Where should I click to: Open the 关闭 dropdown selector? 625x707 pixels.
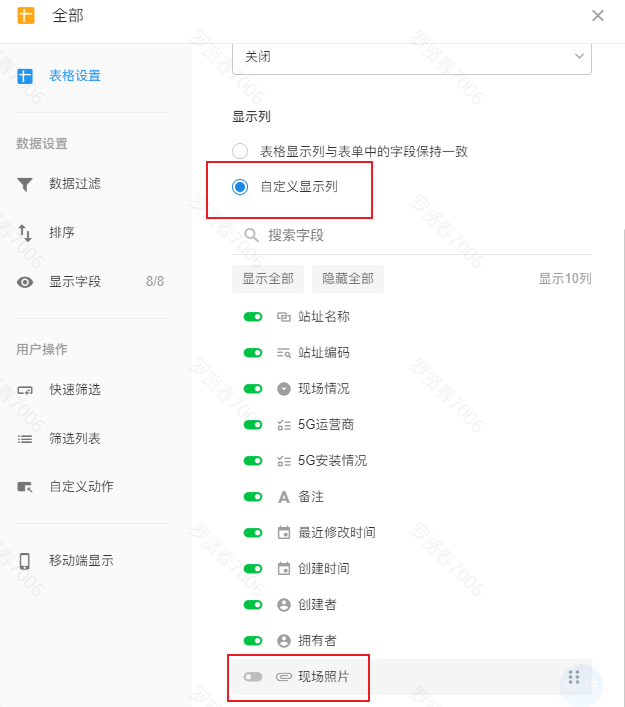[x=411, y=57]
